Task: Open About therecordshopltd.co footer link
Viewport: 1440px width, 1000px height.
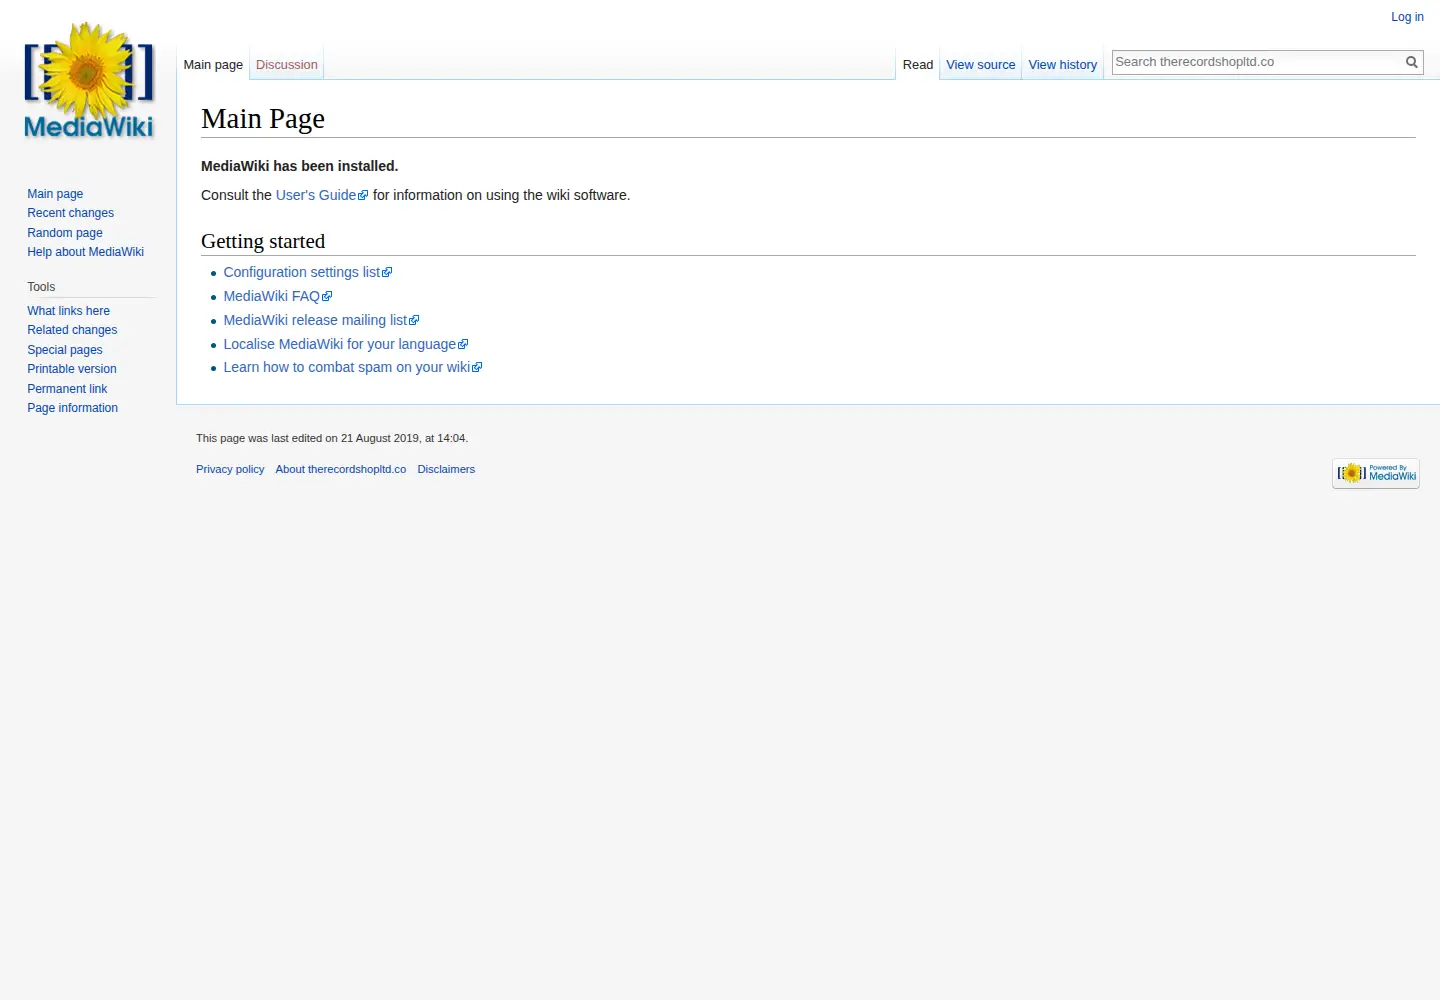Action: [341, 469]
